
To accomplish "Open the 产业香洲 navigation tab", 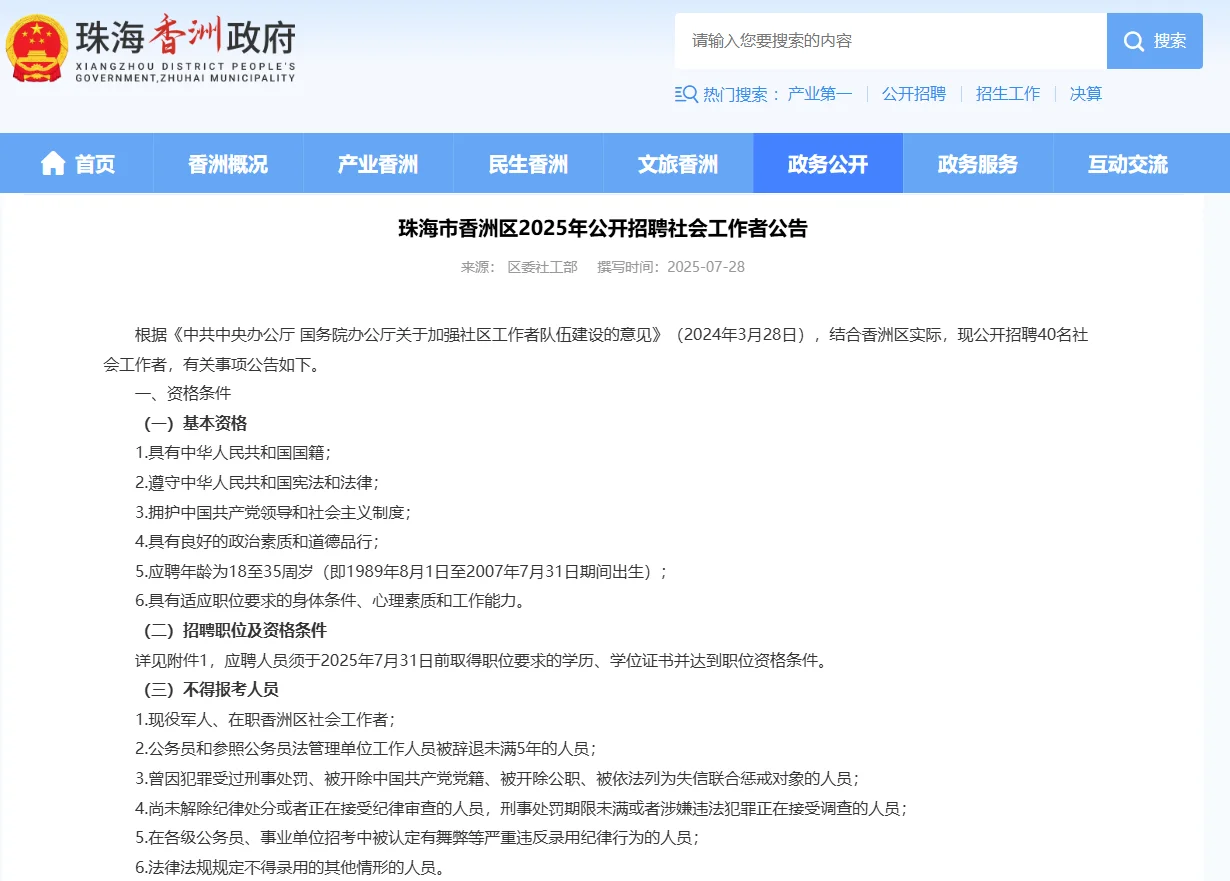I will click(x=378, y=163).
